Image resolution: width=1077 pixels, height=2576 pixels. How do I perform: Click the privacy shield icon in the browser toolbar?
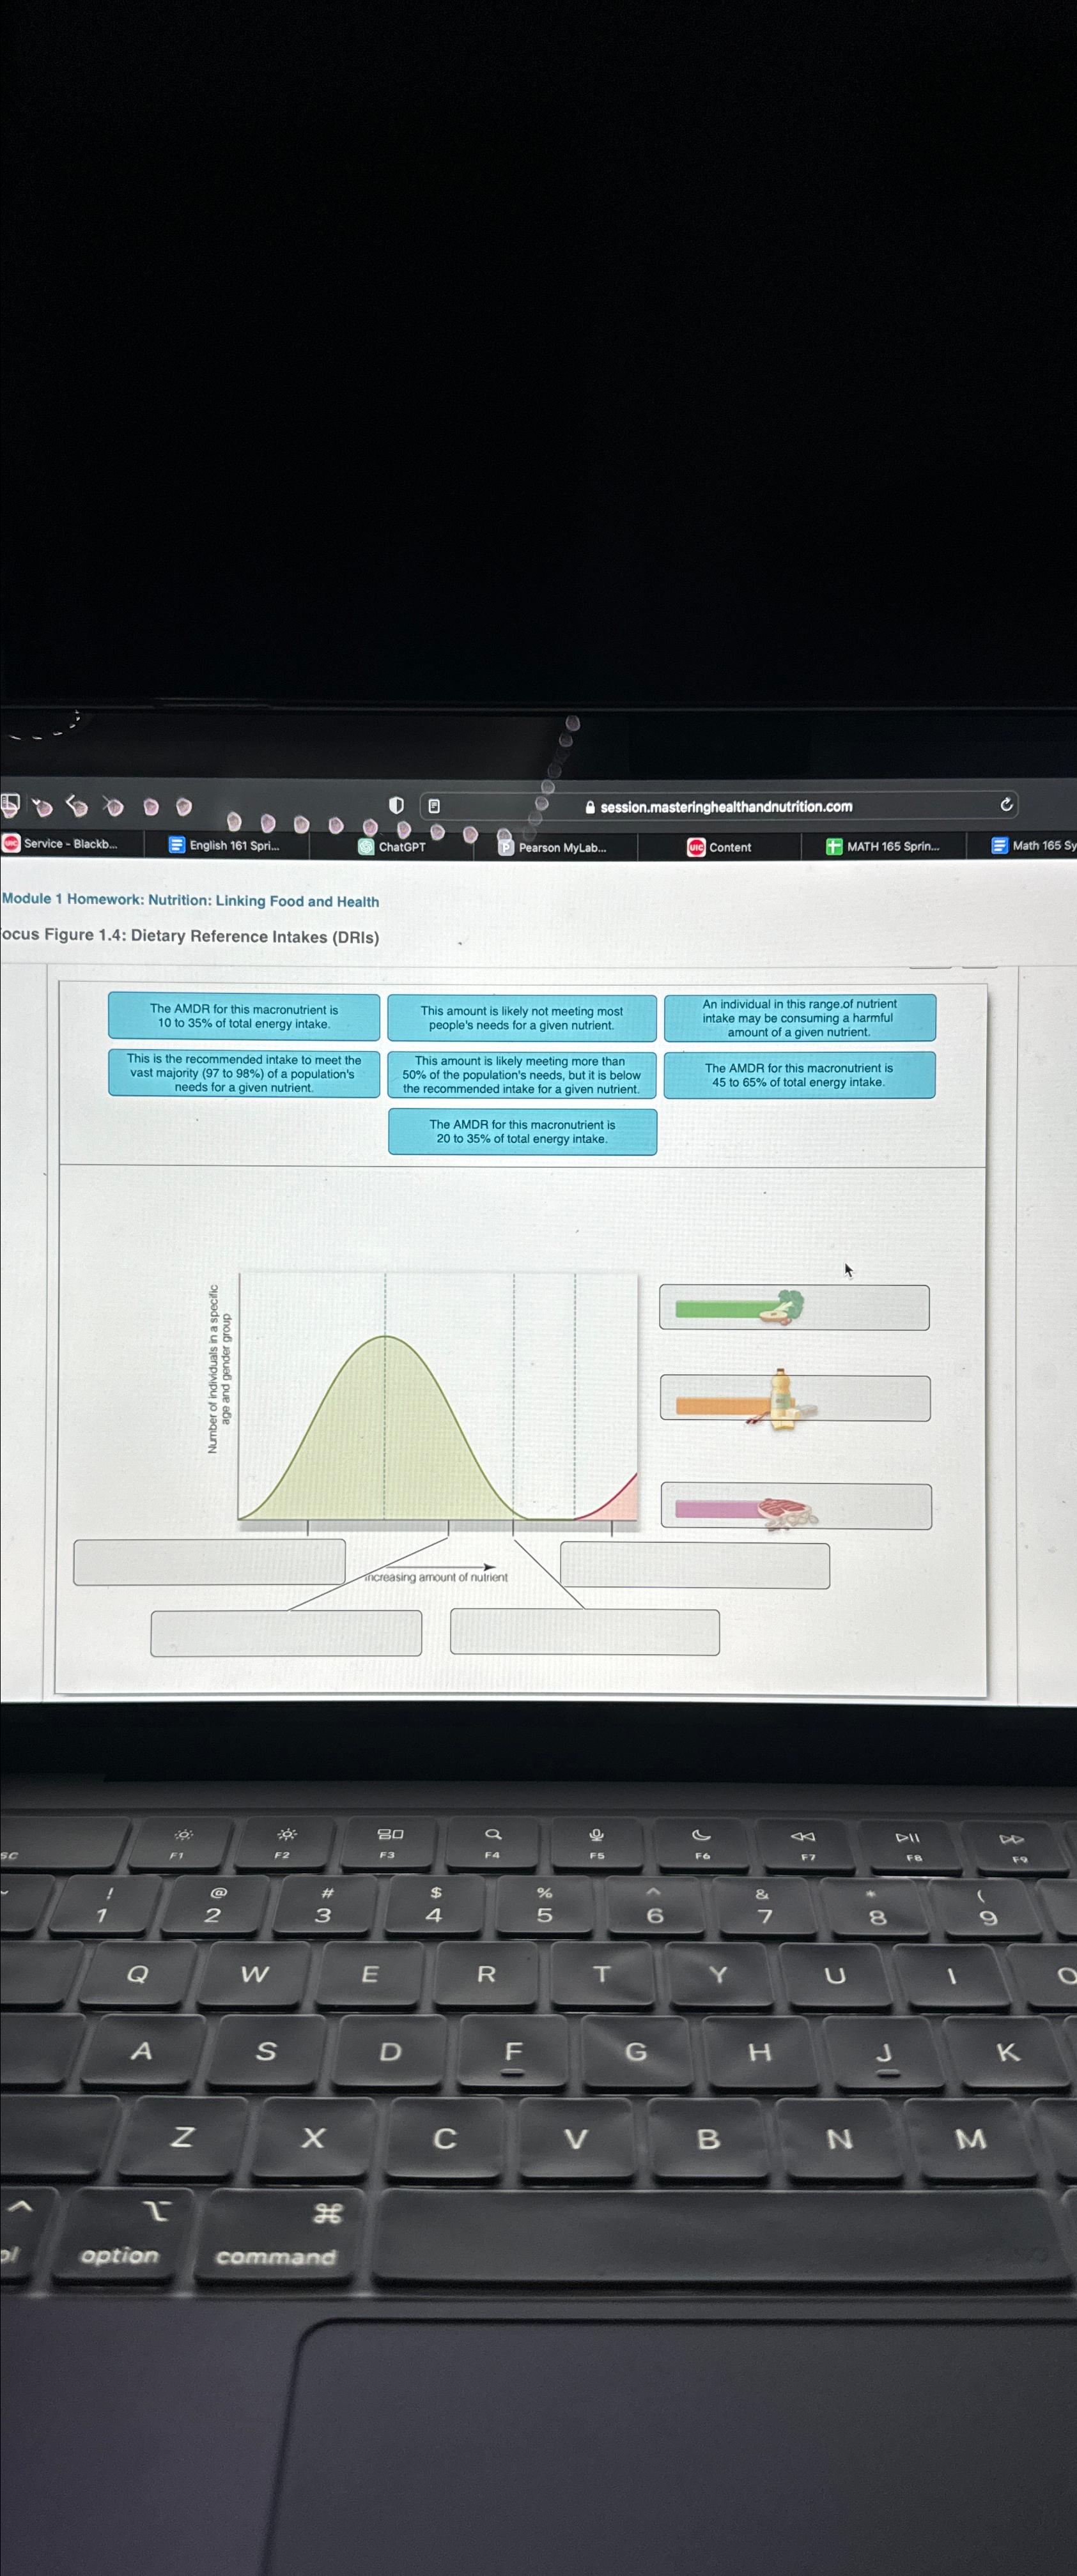(396, 805)
